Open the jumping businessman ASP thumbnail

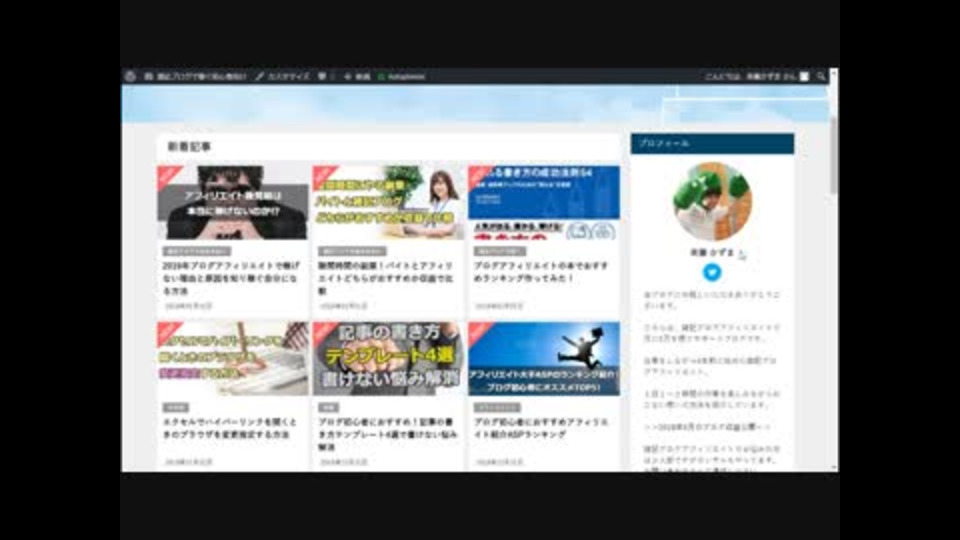pyautogui.click(x=544, y=359)
